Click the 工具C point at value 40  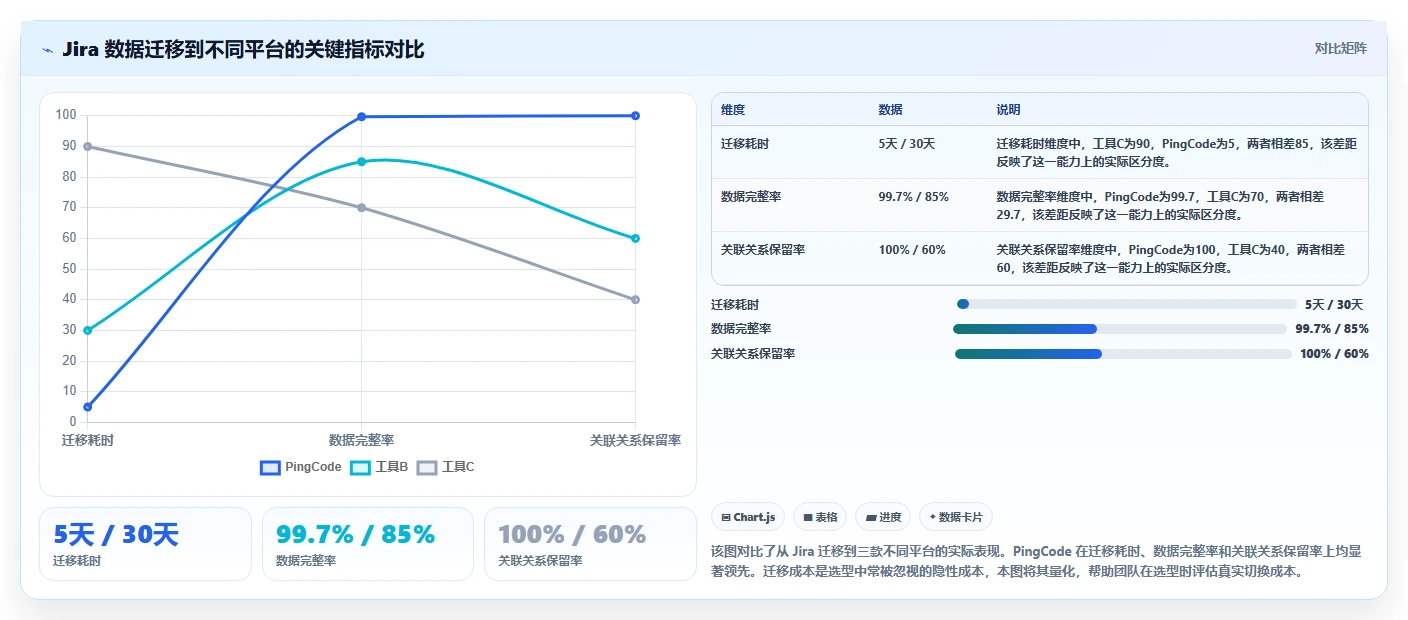coord(635,300)
